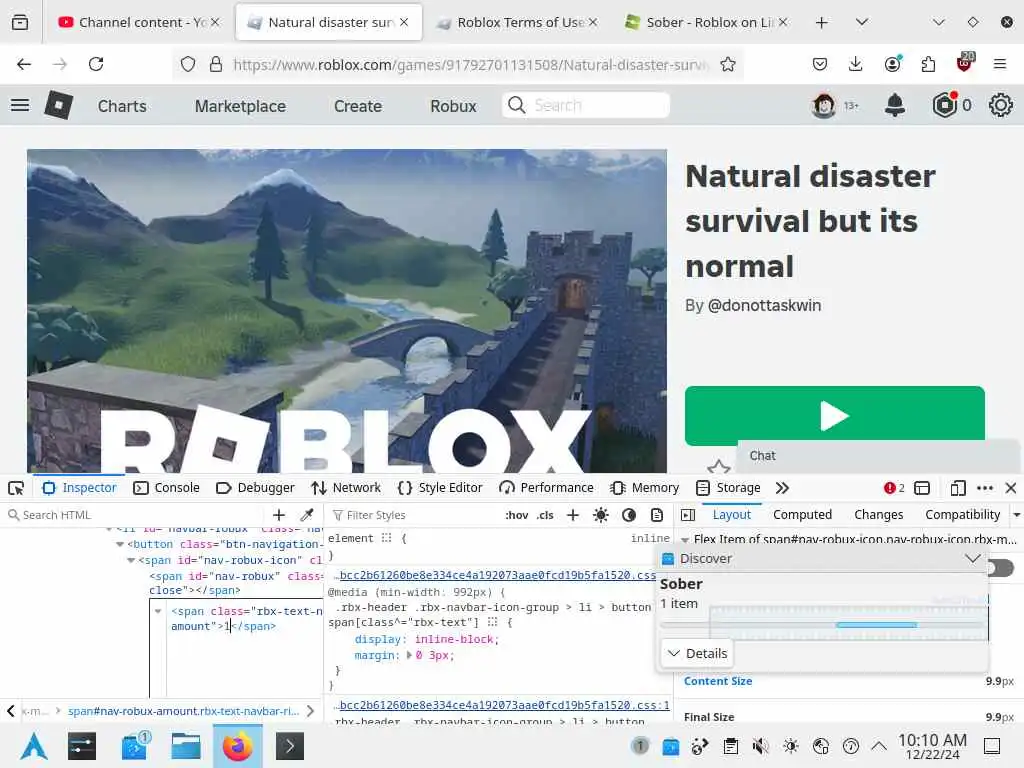The width and height of the screenshot is (1024, 768).
Task: Open Responsive Design Mode
Action: (x=957, y=488)
